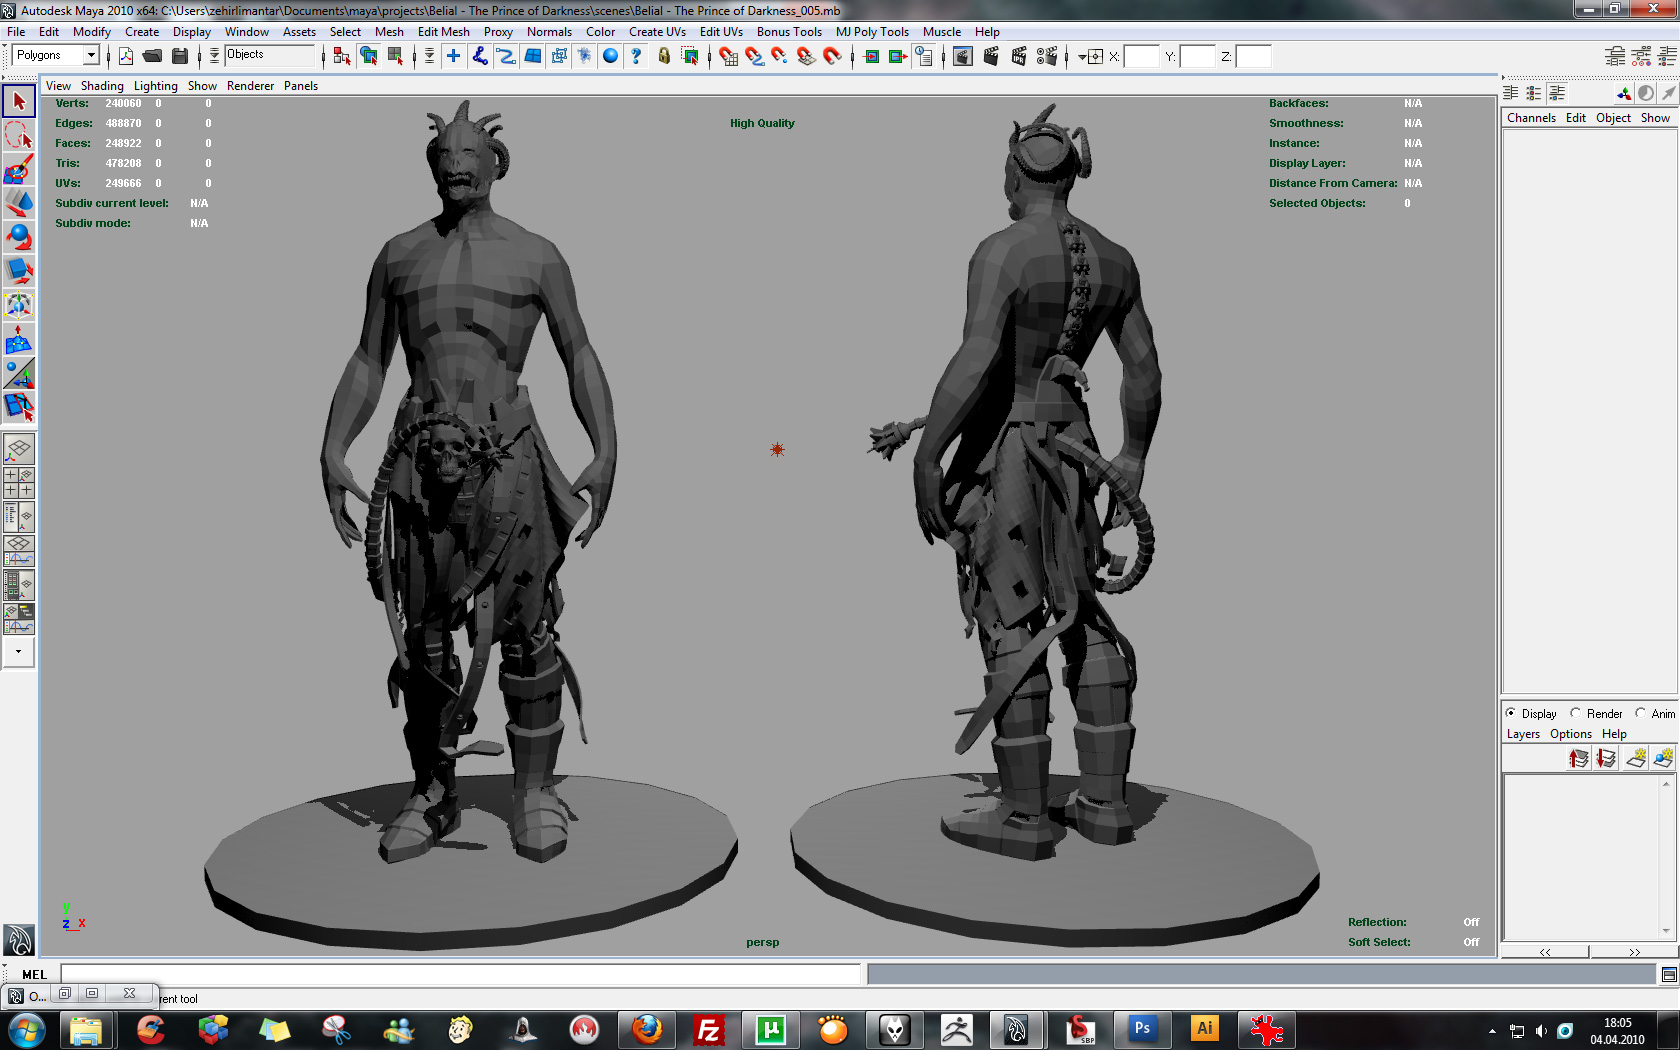1680x1050 pixels.
Task: Expand the panel layout options arrow
Action: (19, 652)
